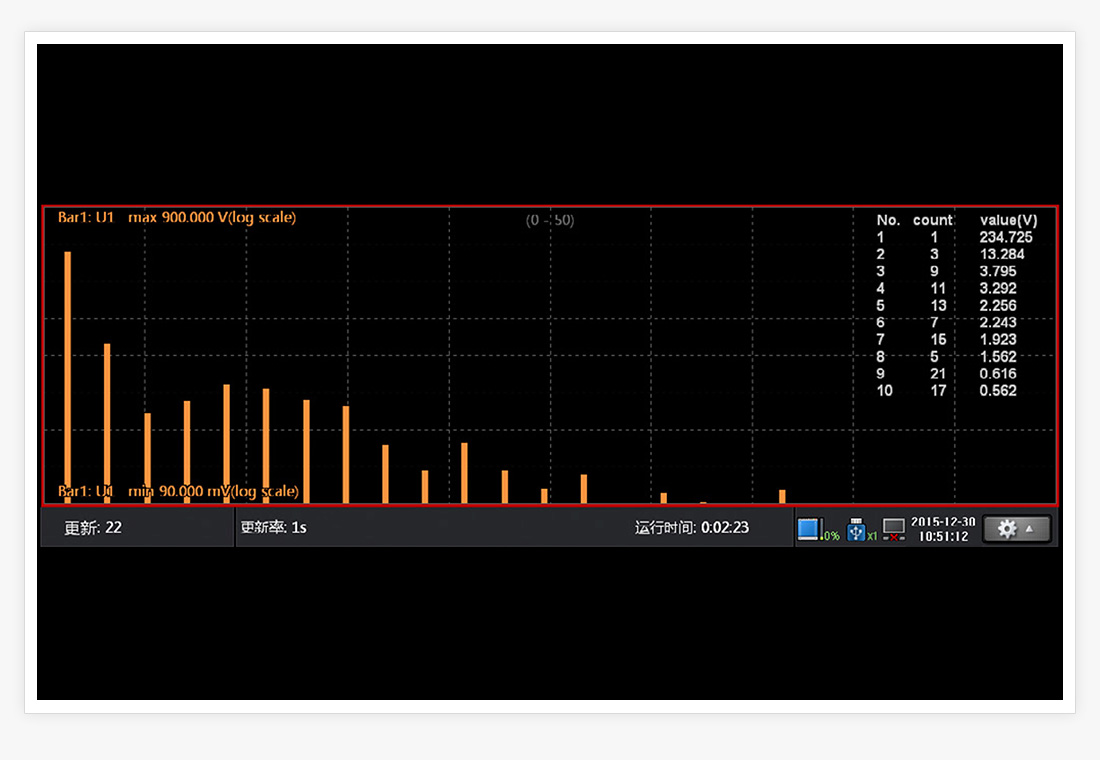This screenshot has height=760, width=1100.
Task: Click the count column header
Action: point(933,220)
